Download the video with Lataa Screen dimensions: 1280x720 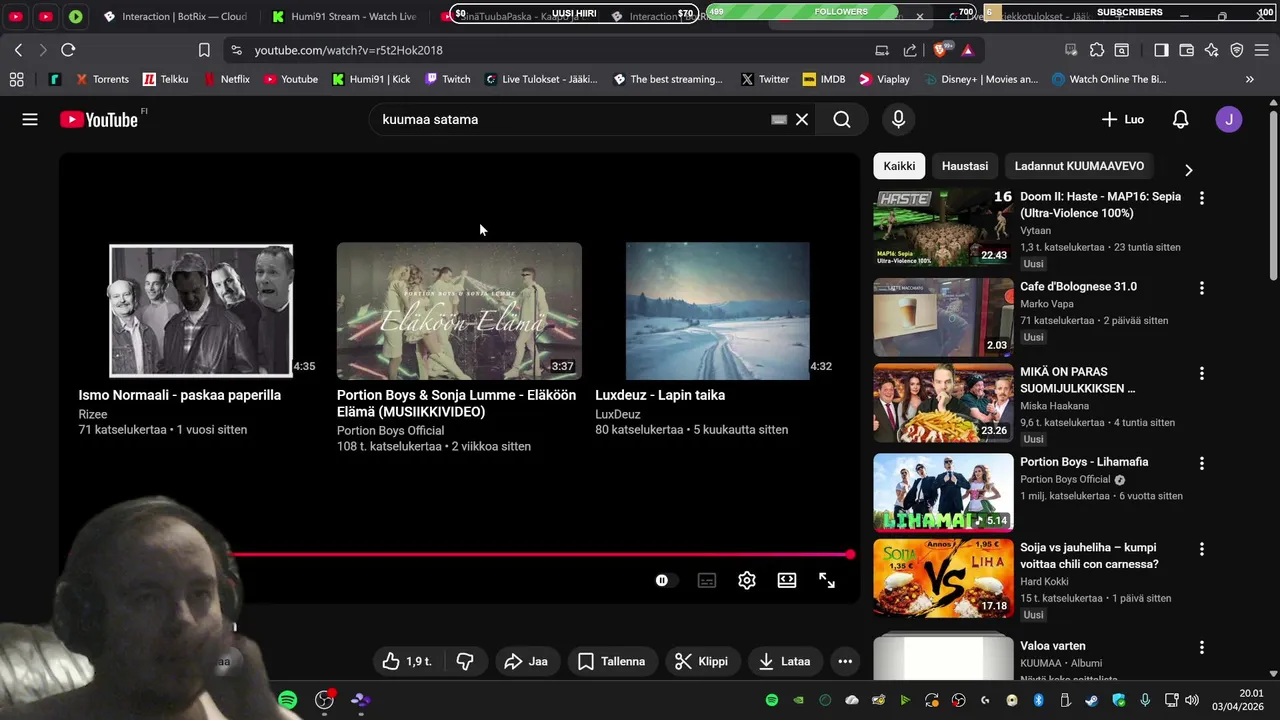784,661
